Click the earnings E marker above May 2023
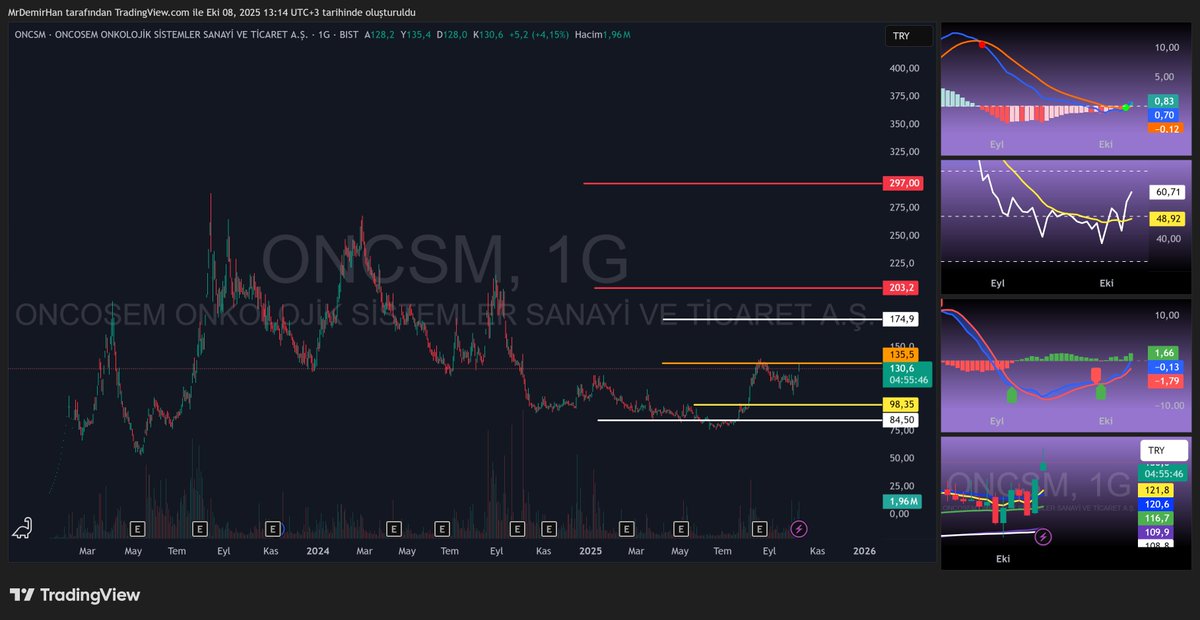This screenshot has width=1200, height=620. [x=137, y=528]
